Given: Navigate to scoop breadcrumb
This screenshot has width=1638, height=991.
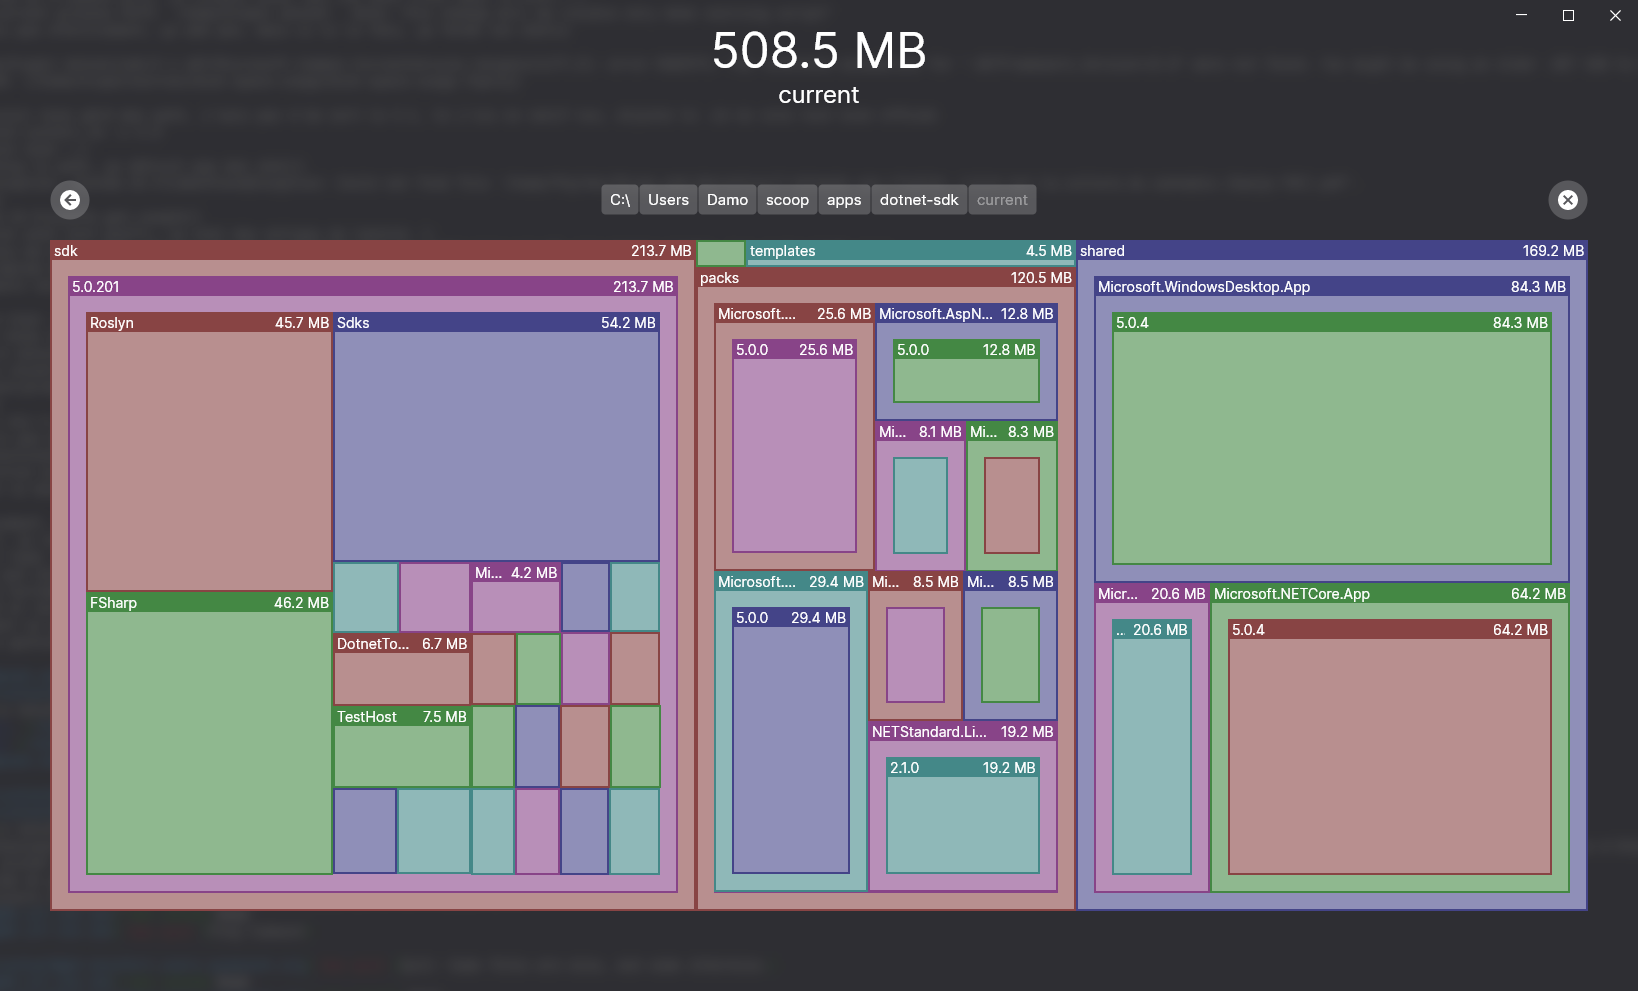Looking at the screenshot, I should pyautogui.click(x=787, y=200).
